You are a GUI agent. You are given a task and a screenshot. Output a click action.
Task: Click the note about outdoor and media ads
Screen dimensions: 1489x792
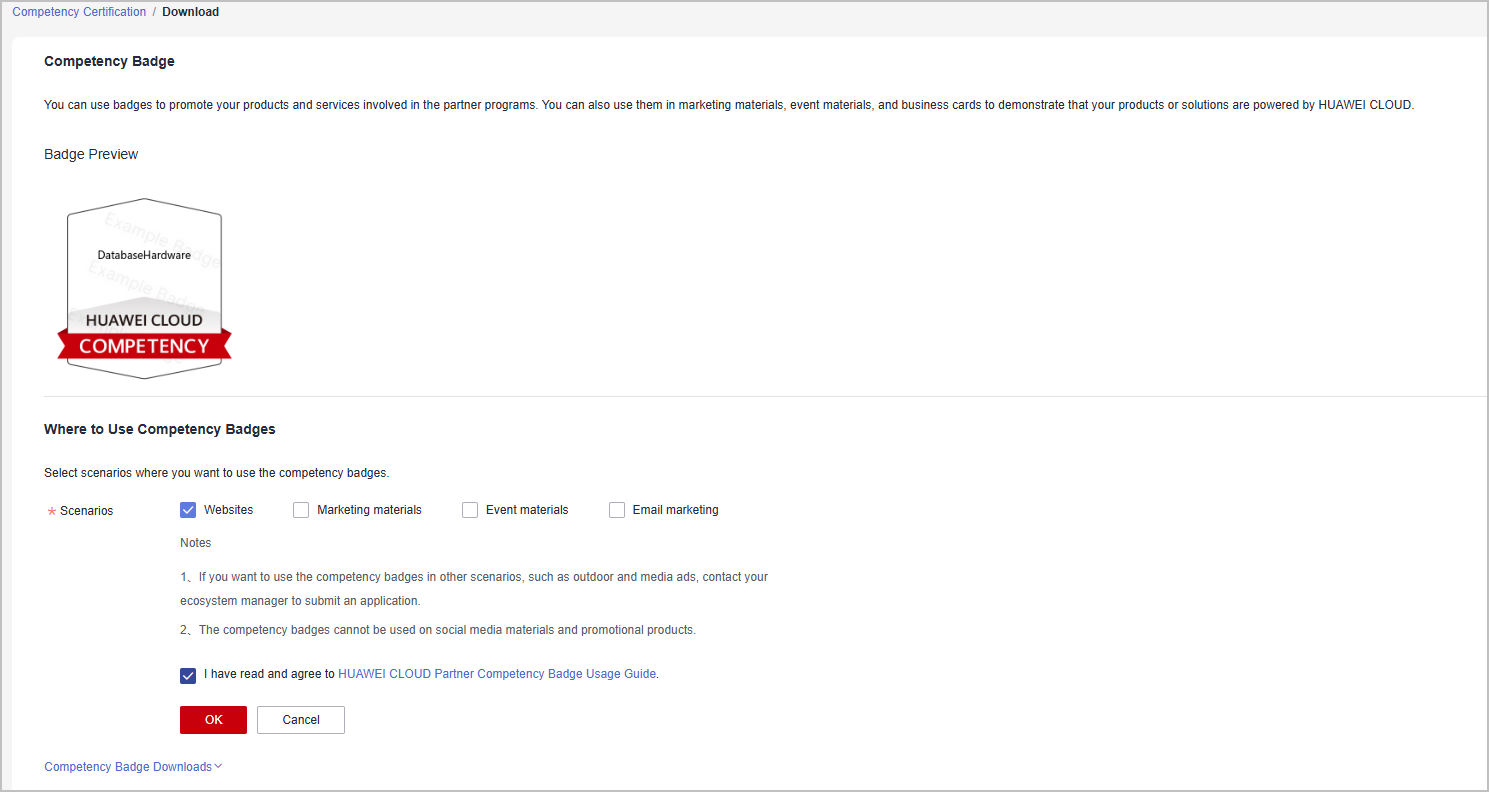coord(474,589)
